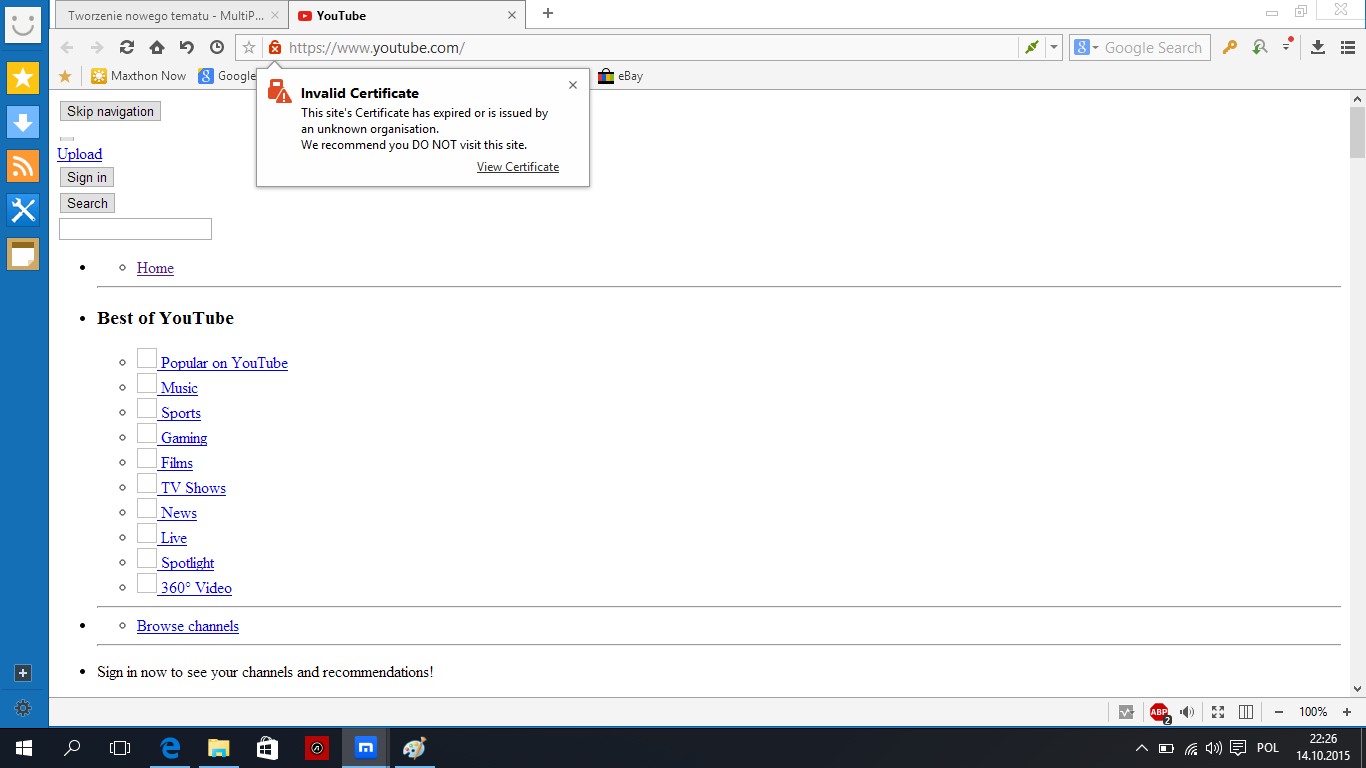Open File Explorer from the taskbar
This screenshot has width=1366, height=768.
pos(219,747)
